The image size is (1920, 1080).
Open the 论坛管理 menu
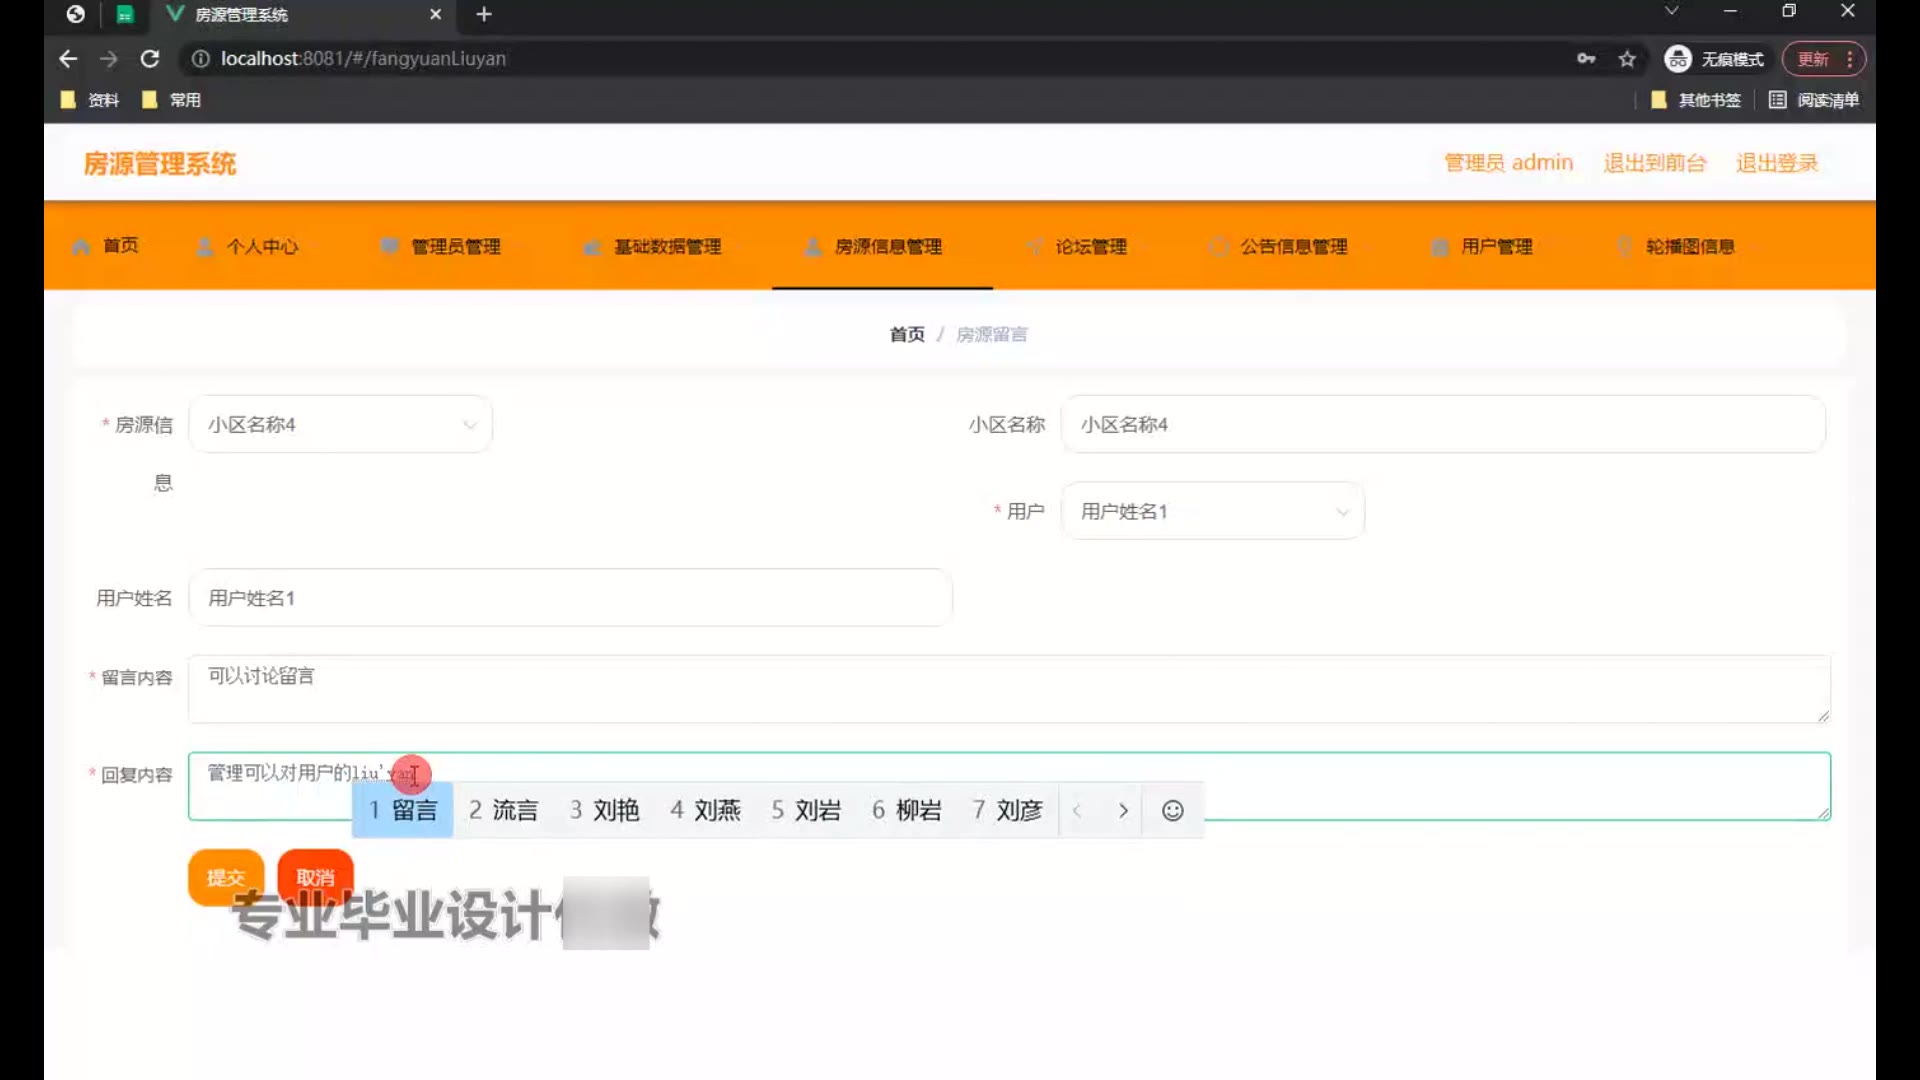pyautogui.click(x=1090, y=247)
